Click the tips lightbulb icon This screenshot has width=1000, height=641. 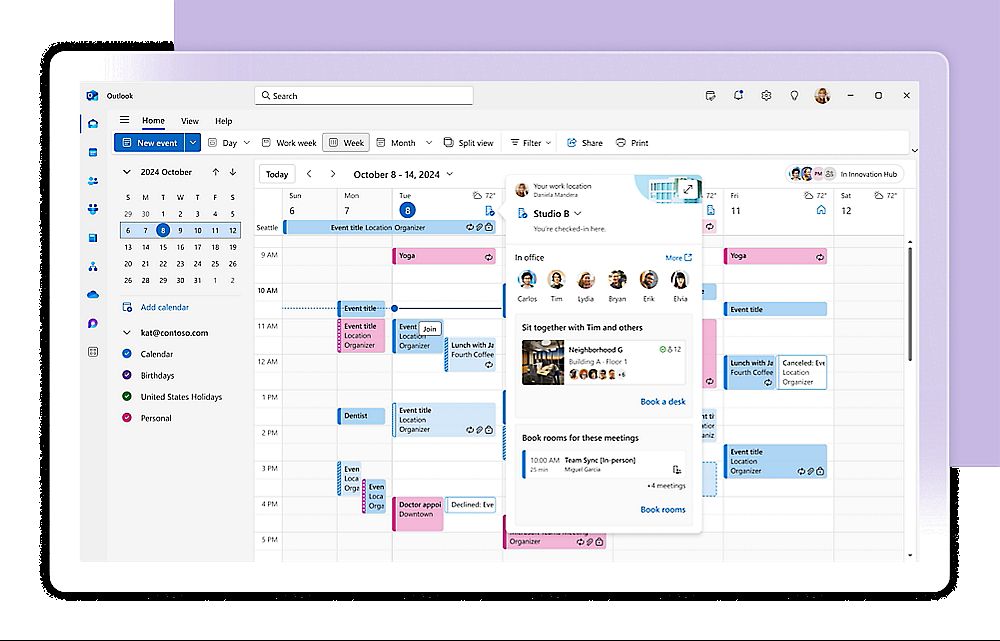pos(794,96)
